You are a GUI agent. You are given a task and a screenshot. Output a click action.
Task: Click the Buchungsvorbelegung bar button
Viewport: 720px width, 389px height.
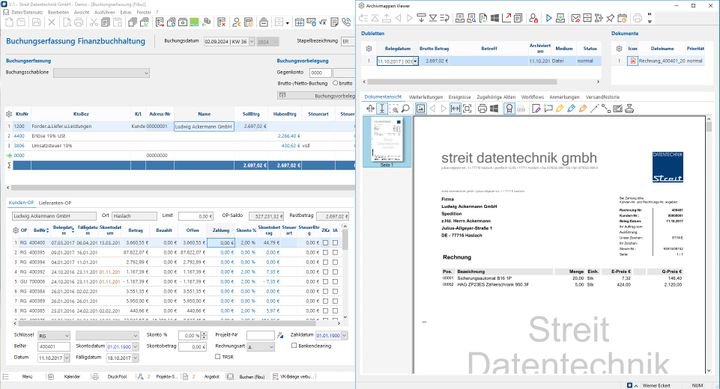tap(317, 96)
